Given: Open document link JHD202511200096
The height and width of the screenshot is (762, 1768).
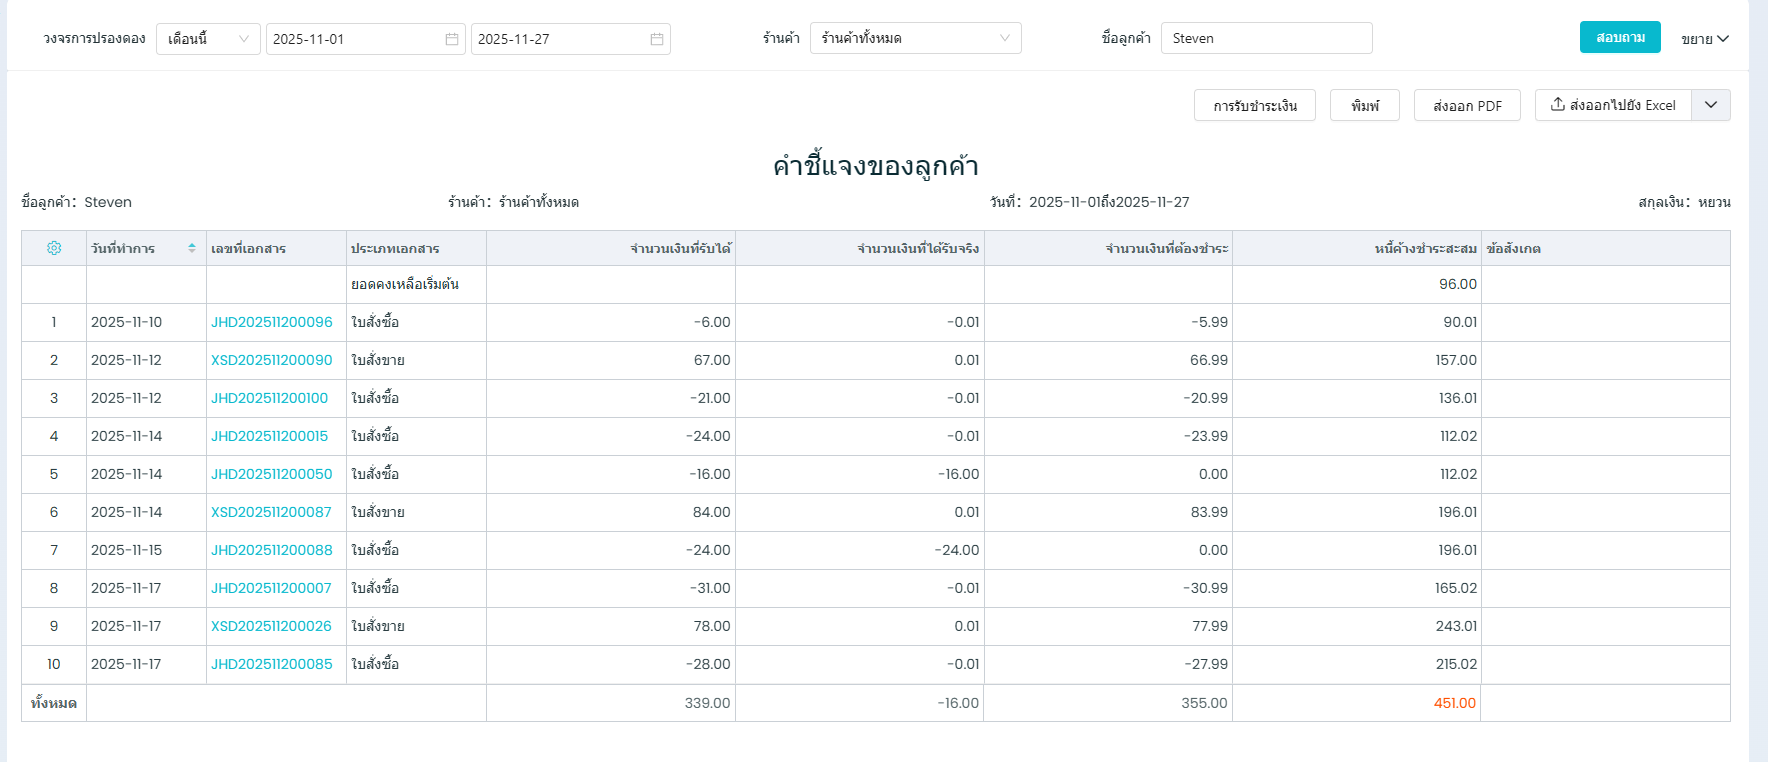Looking at the screenshot, I should tap(272, 322).
